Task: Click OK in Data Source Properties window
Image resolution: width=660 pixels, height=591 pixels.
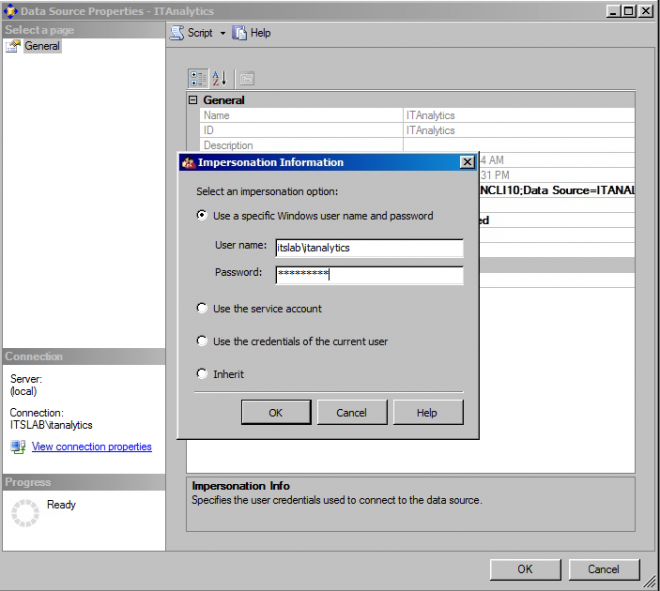Action: [525, 569]
